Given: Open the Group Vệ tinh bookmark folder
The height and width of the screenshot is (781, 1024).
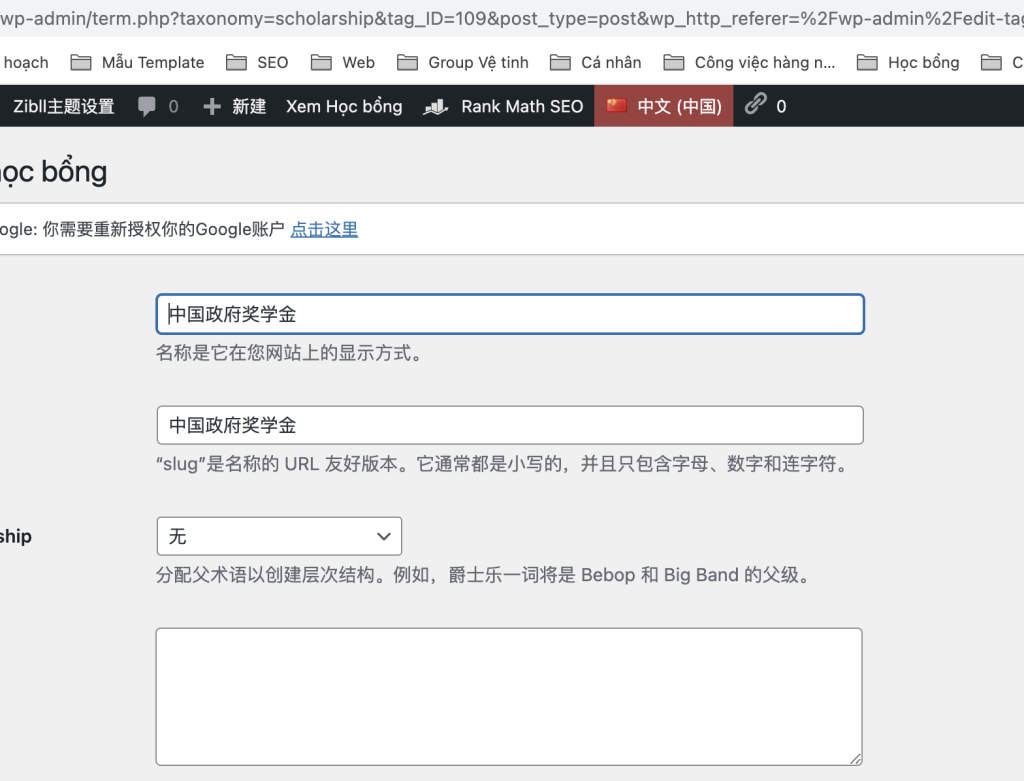Looking at the screenshot, I should coord(462,63).
